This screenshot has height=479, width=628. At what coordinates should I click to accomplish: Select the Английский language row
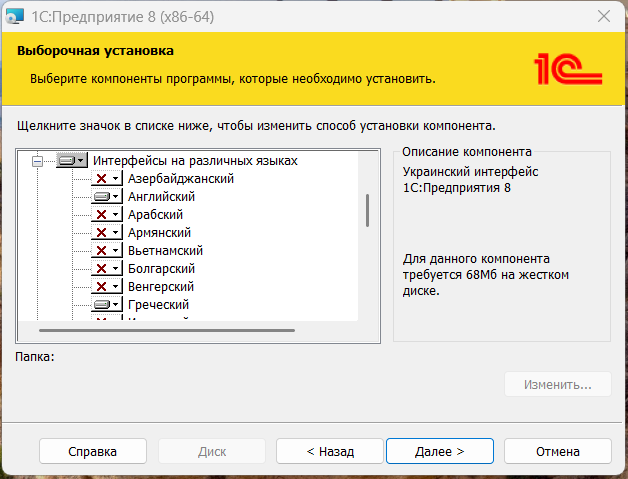(161, 197)
